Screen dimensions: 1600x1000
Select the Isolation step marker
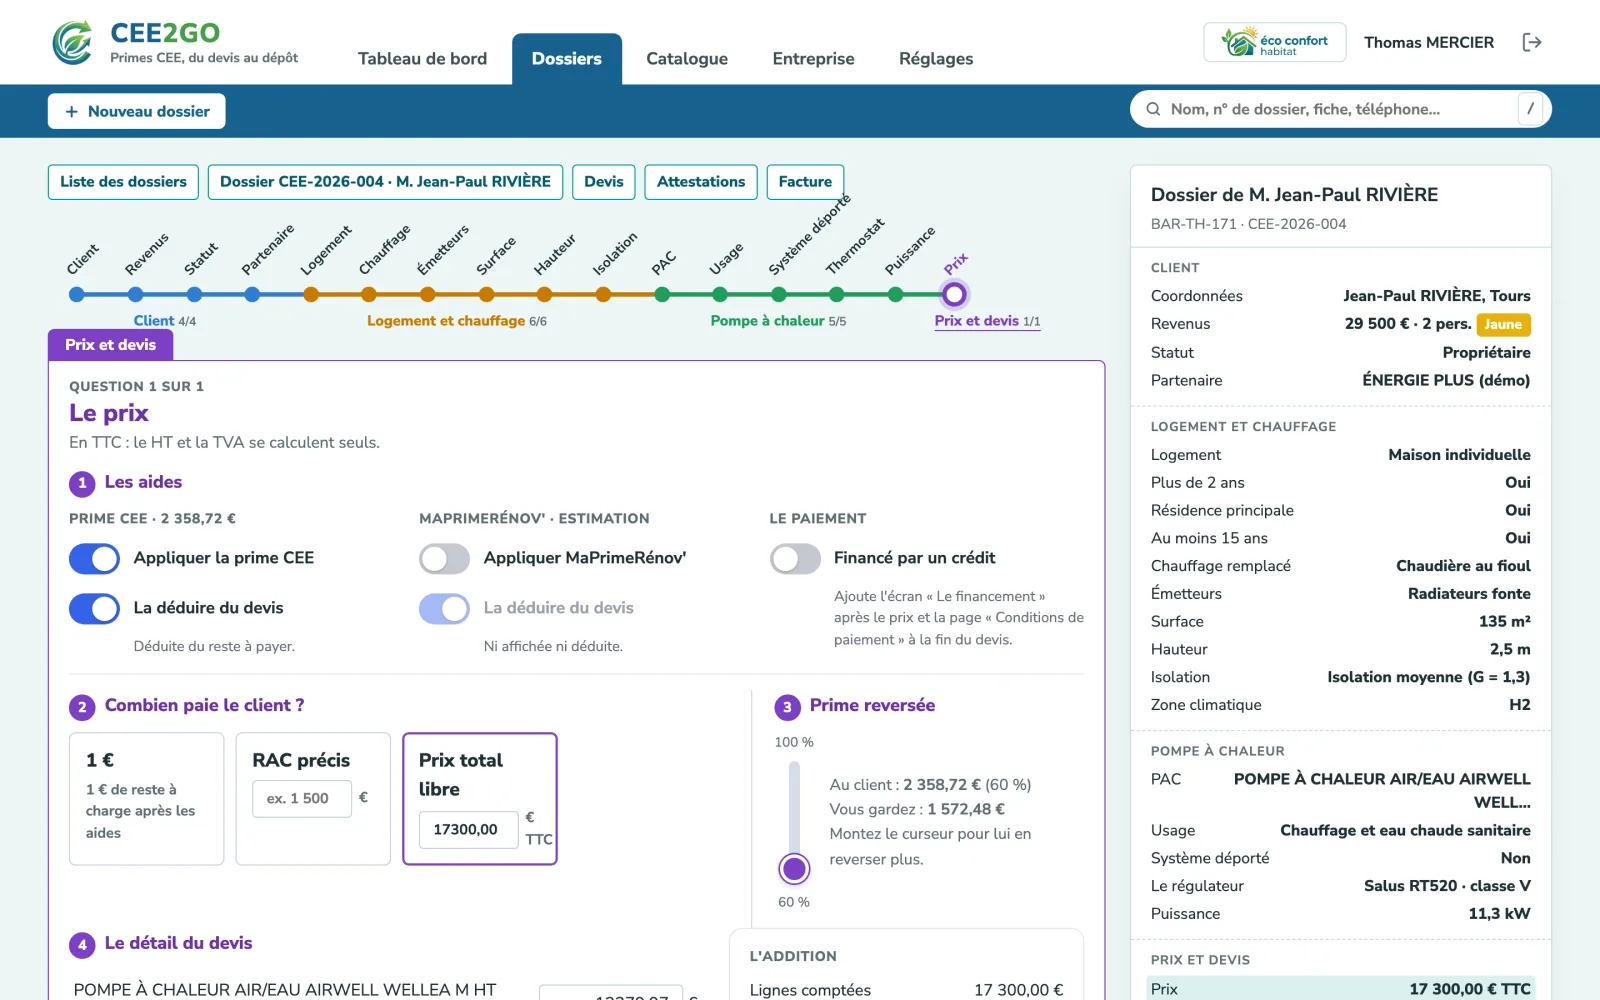click(x=603, y=294)
